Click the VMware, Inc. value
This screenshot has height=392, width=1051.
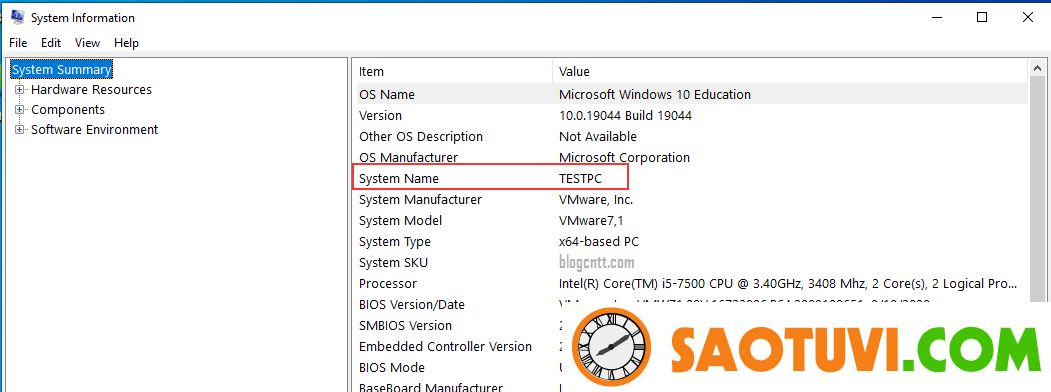tap(596, 200)
